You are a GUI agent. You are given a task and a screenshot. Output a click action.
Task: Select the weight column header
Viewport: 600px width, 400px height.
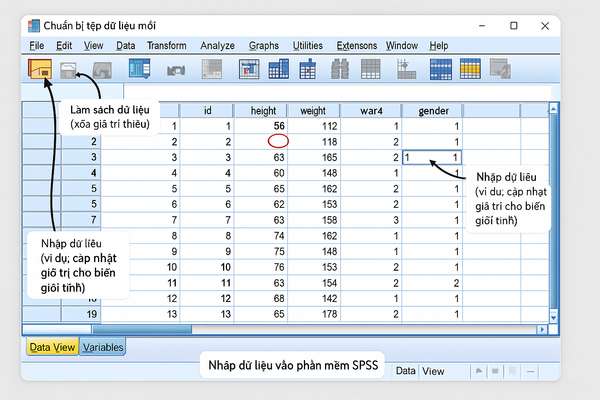pyautogui.click(x=313, y=111)
